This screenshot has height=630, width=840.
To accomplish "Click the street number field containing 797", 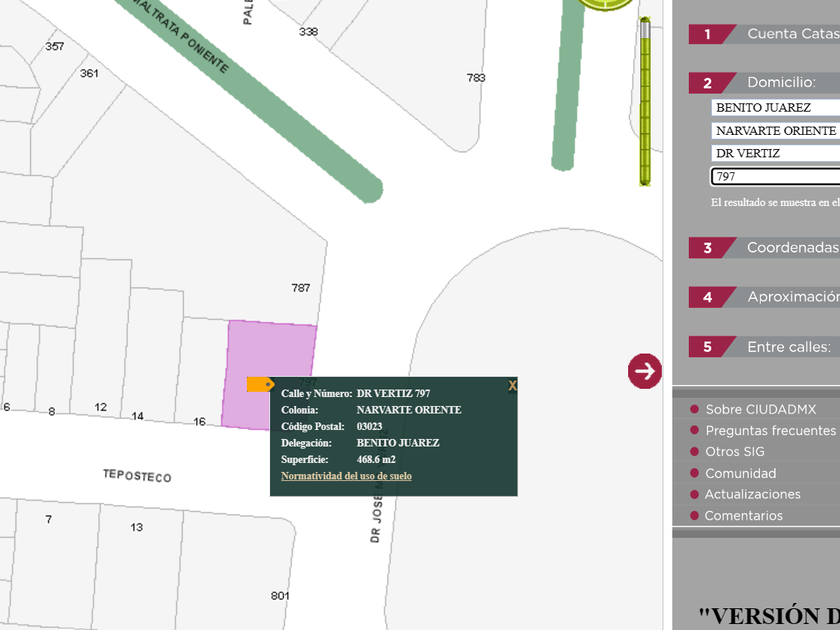I will point(775,177).
